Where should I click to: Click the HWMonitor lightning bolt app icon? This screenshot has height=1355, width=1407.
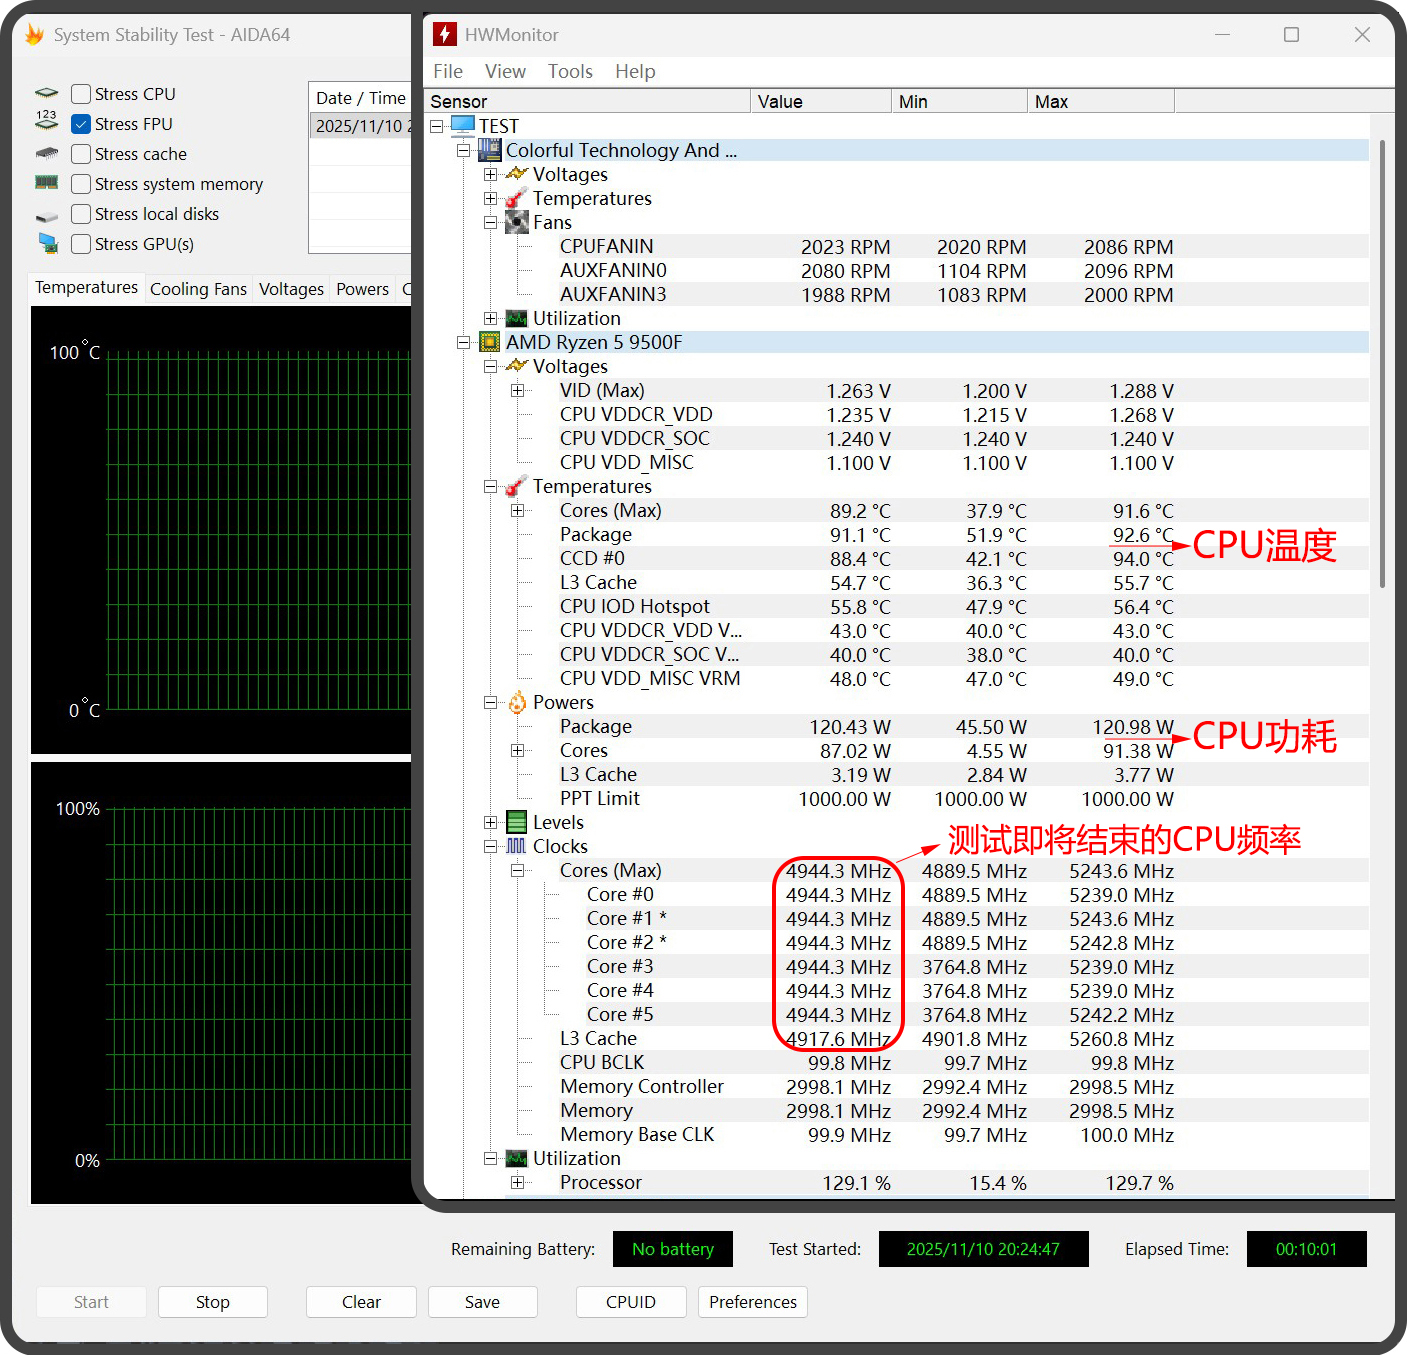click(444, 34)
